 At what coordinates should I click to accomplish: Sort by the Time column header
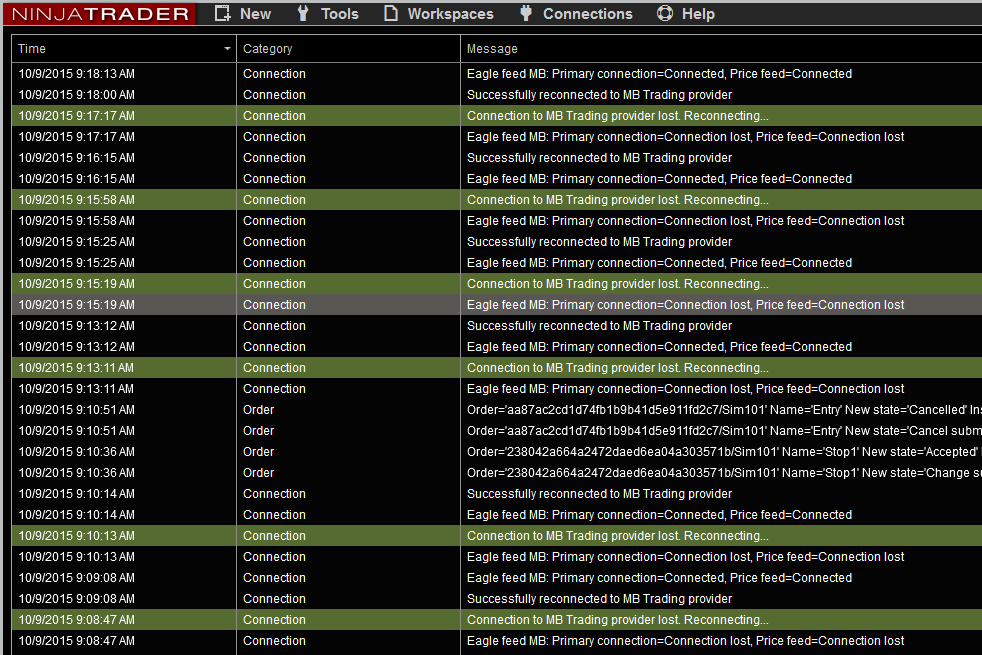pyautogui.click(x=123, y=49)
